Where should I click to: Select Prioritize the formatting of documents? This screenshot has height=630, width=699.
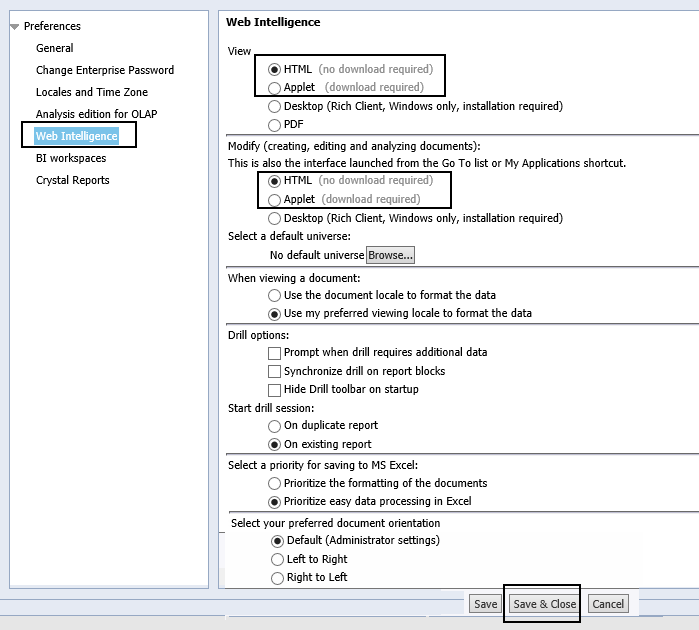coord(274,483)
